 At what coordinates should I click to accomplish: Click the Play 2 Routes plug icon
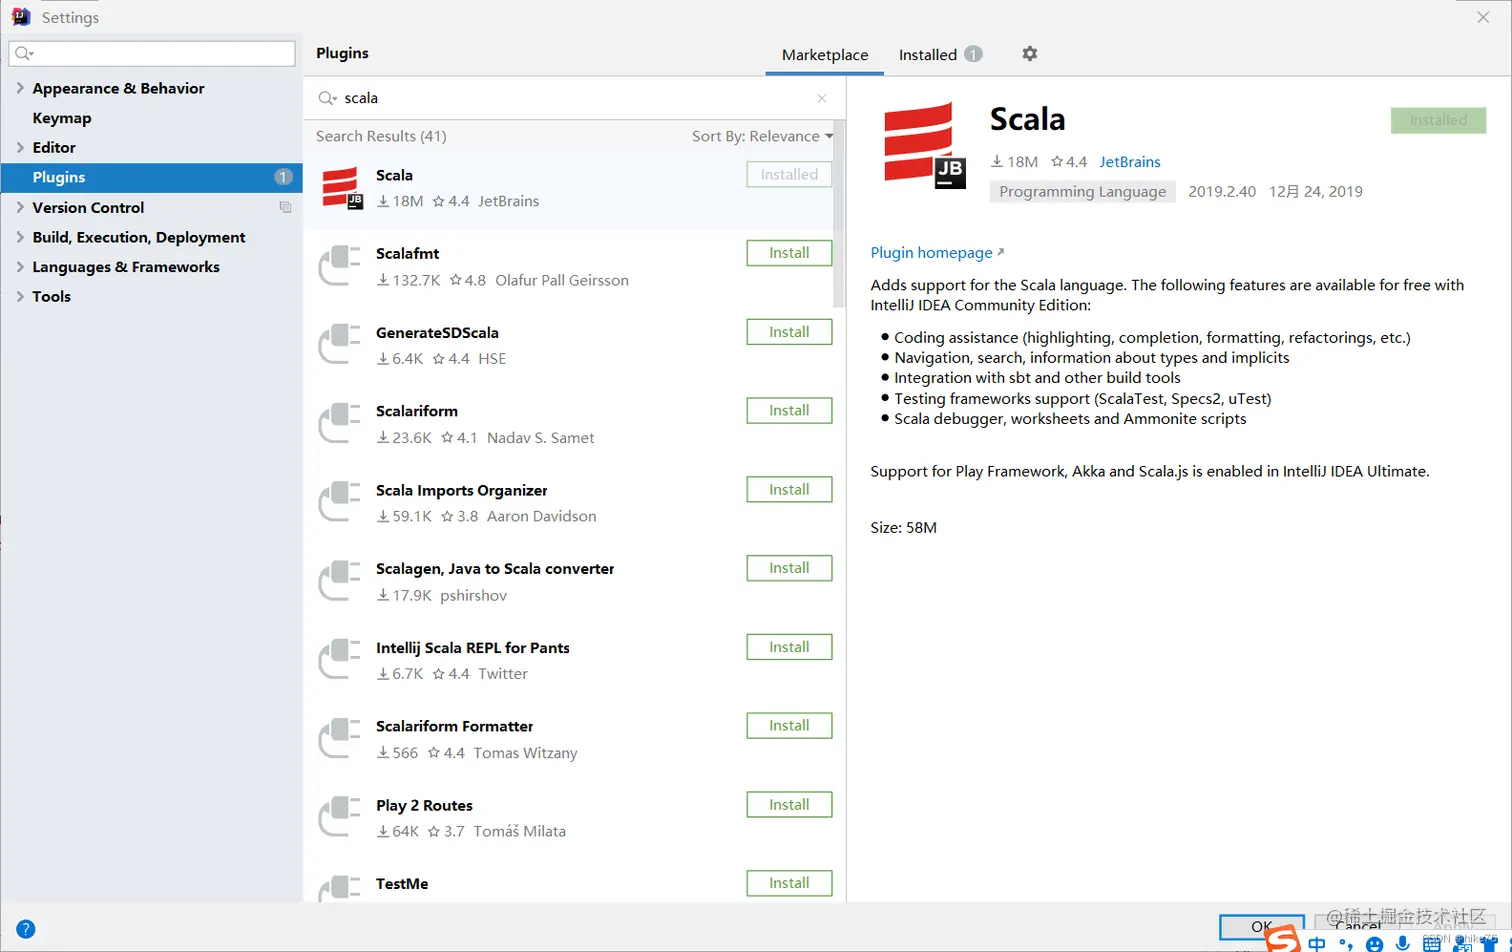click(339, 818)
